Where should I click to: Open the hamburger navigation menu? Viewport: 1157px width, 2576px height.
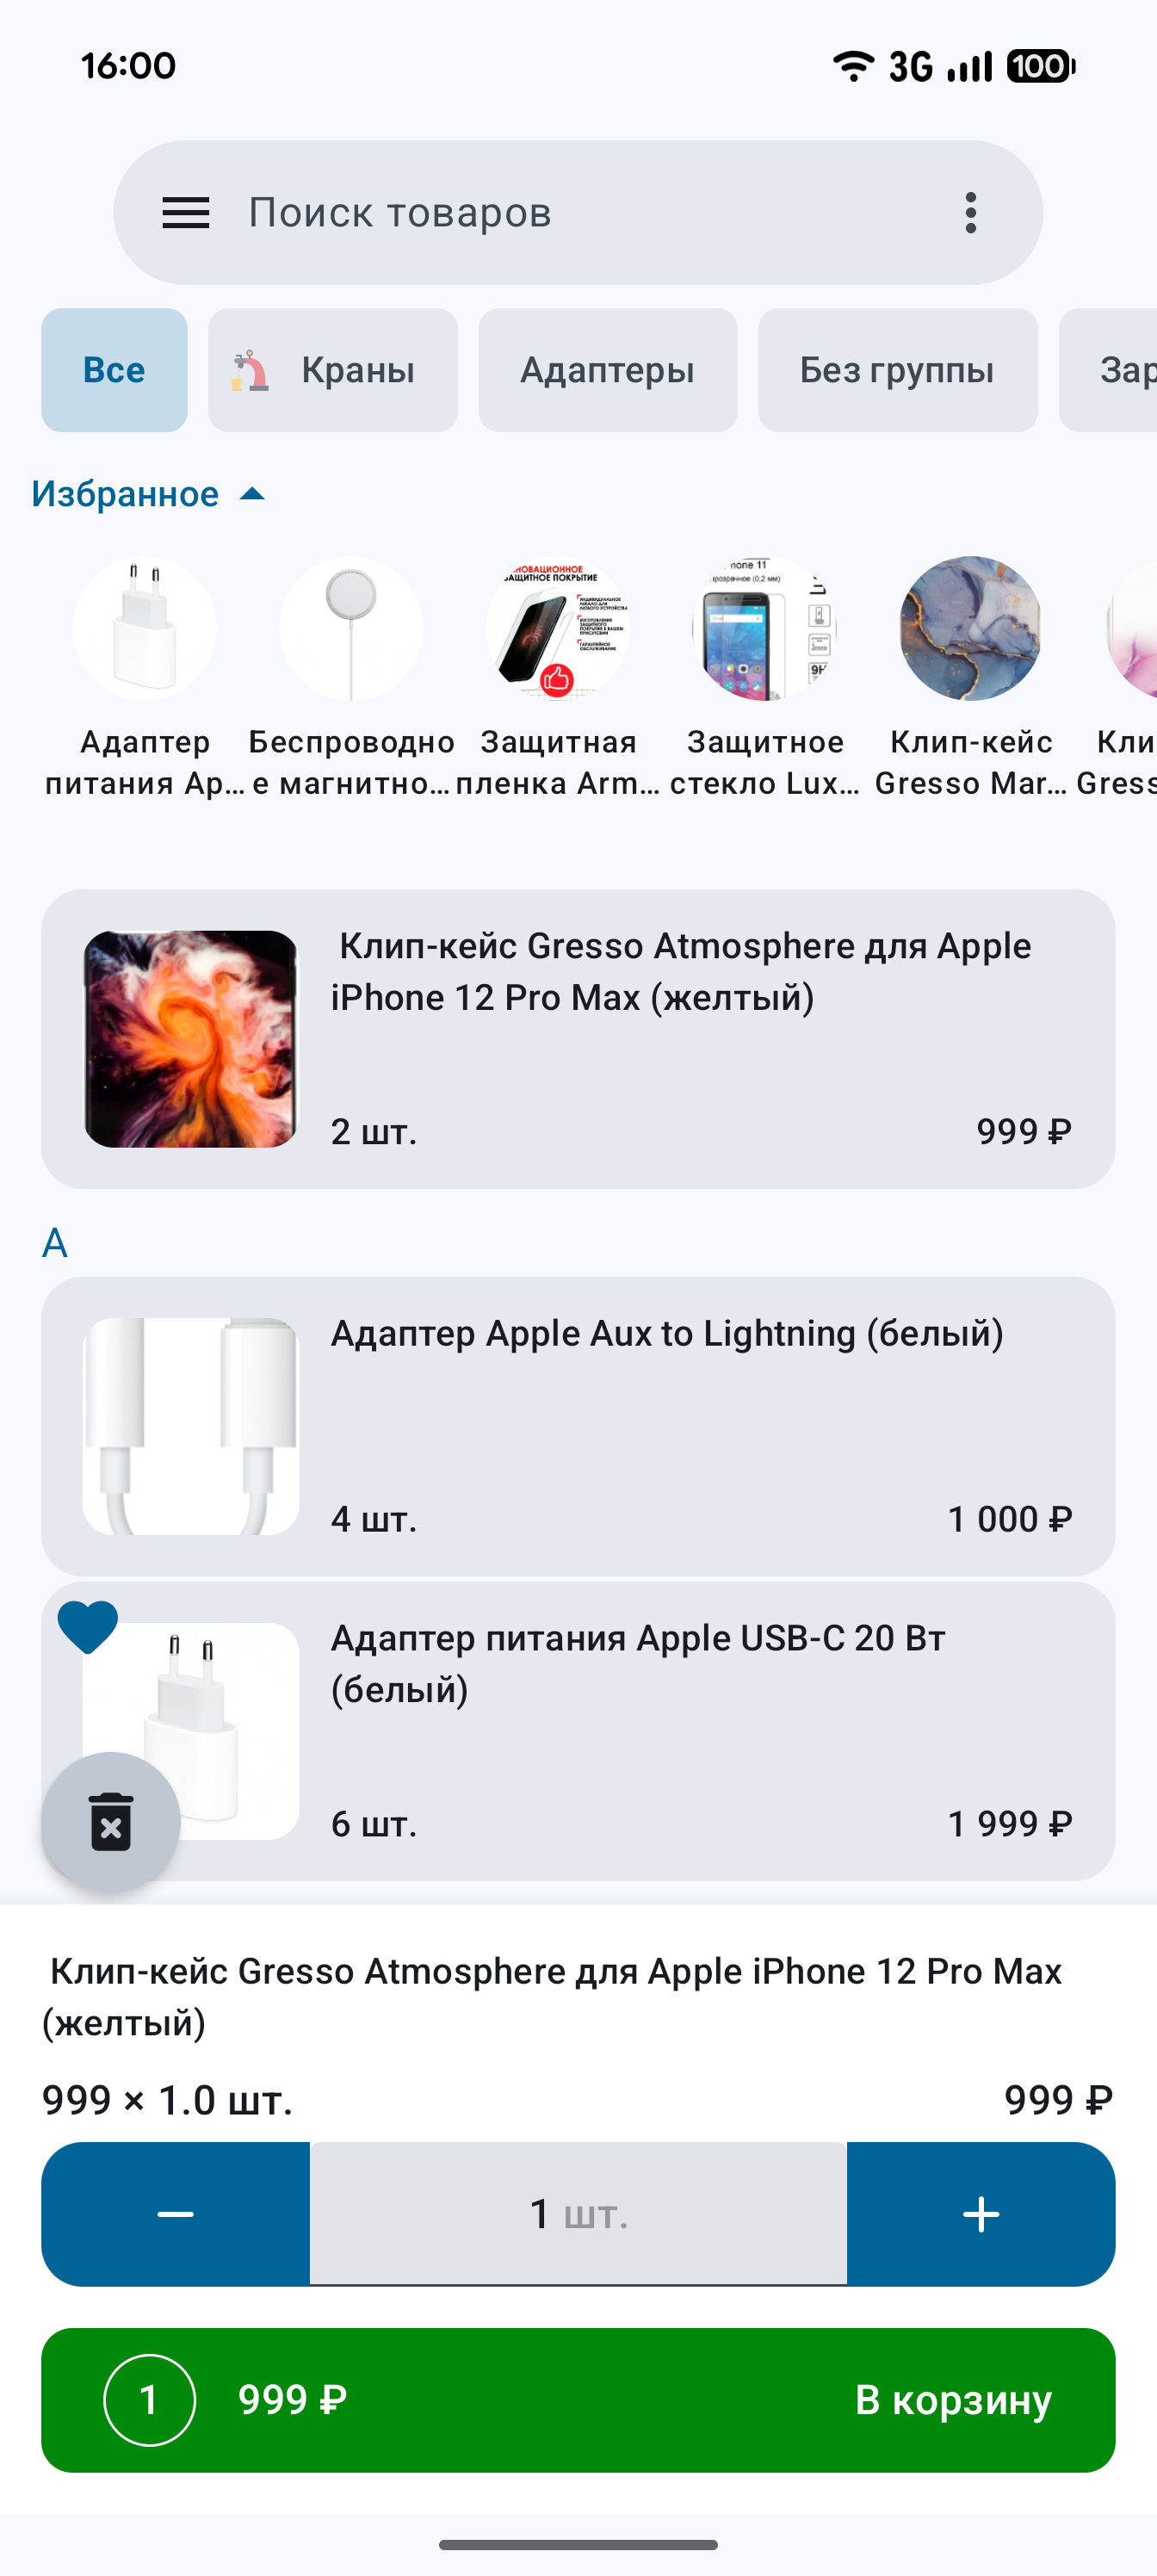pos(186,213)
